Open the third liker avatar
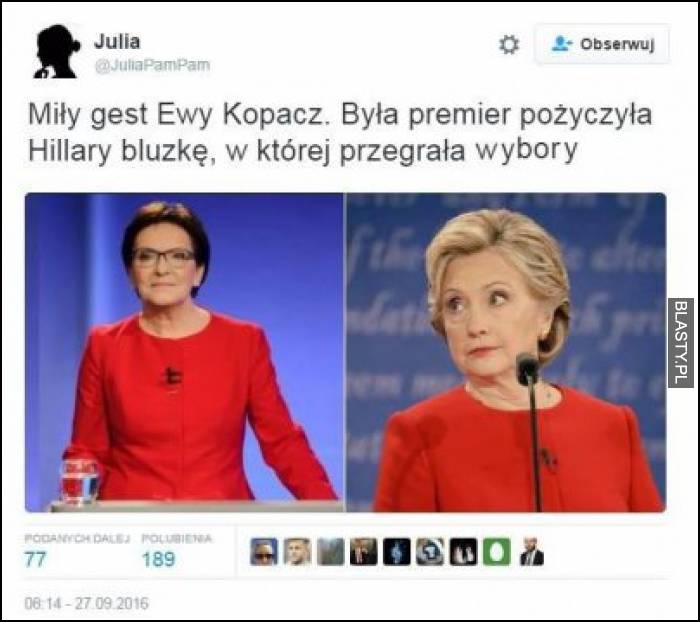The width and height of the screenshot is (700, 622). click(x=331, y=551)
